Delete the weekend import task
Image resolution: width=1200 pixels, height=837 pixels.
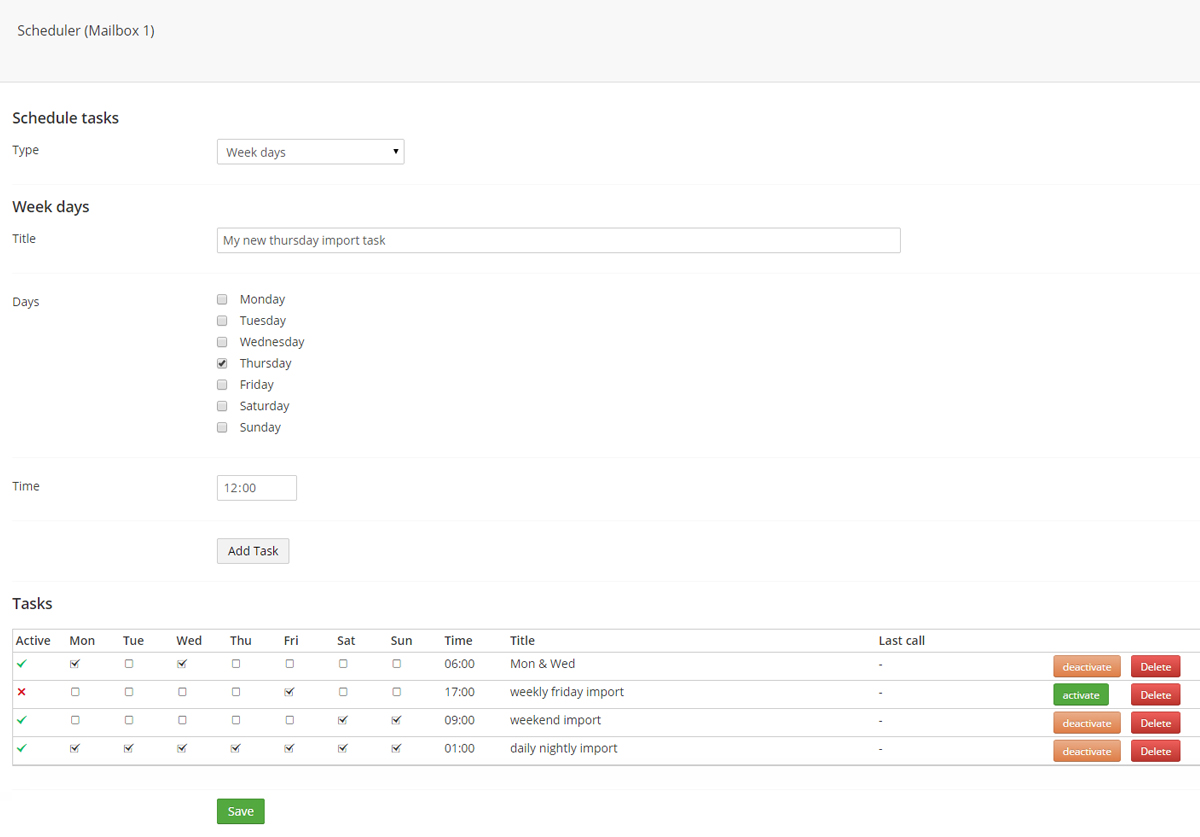(x=1156, y=723)
